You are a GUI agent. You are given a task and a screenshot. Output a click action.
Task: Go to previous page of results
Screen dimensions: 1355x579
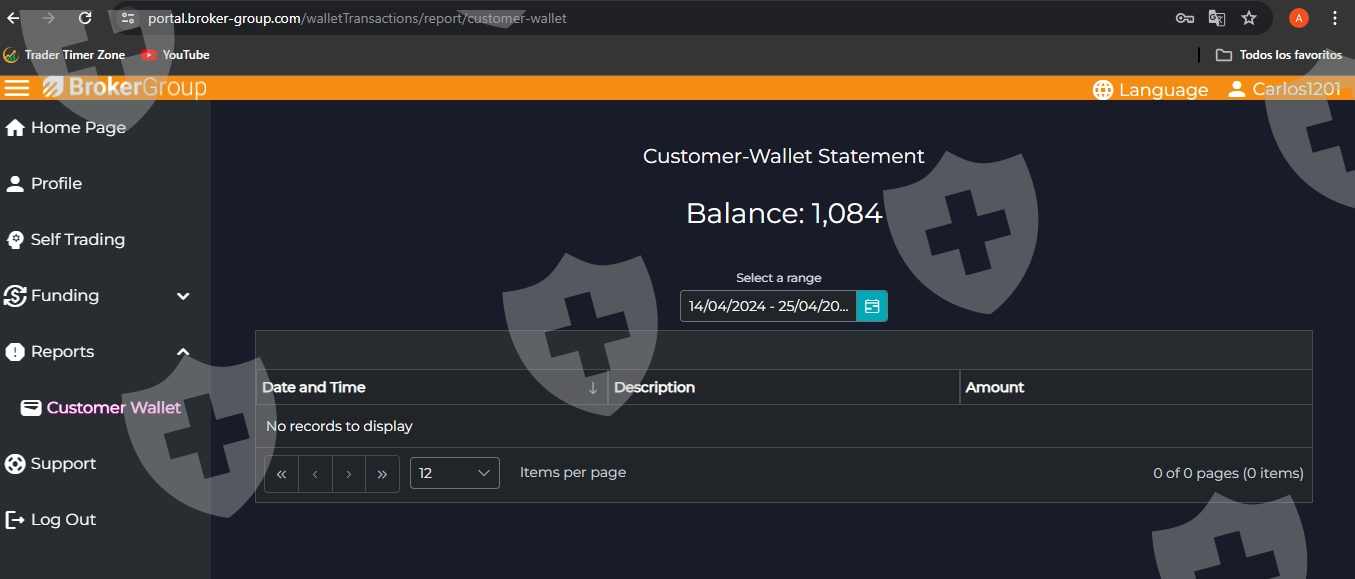pyautogui.click(x=315, y=474)
